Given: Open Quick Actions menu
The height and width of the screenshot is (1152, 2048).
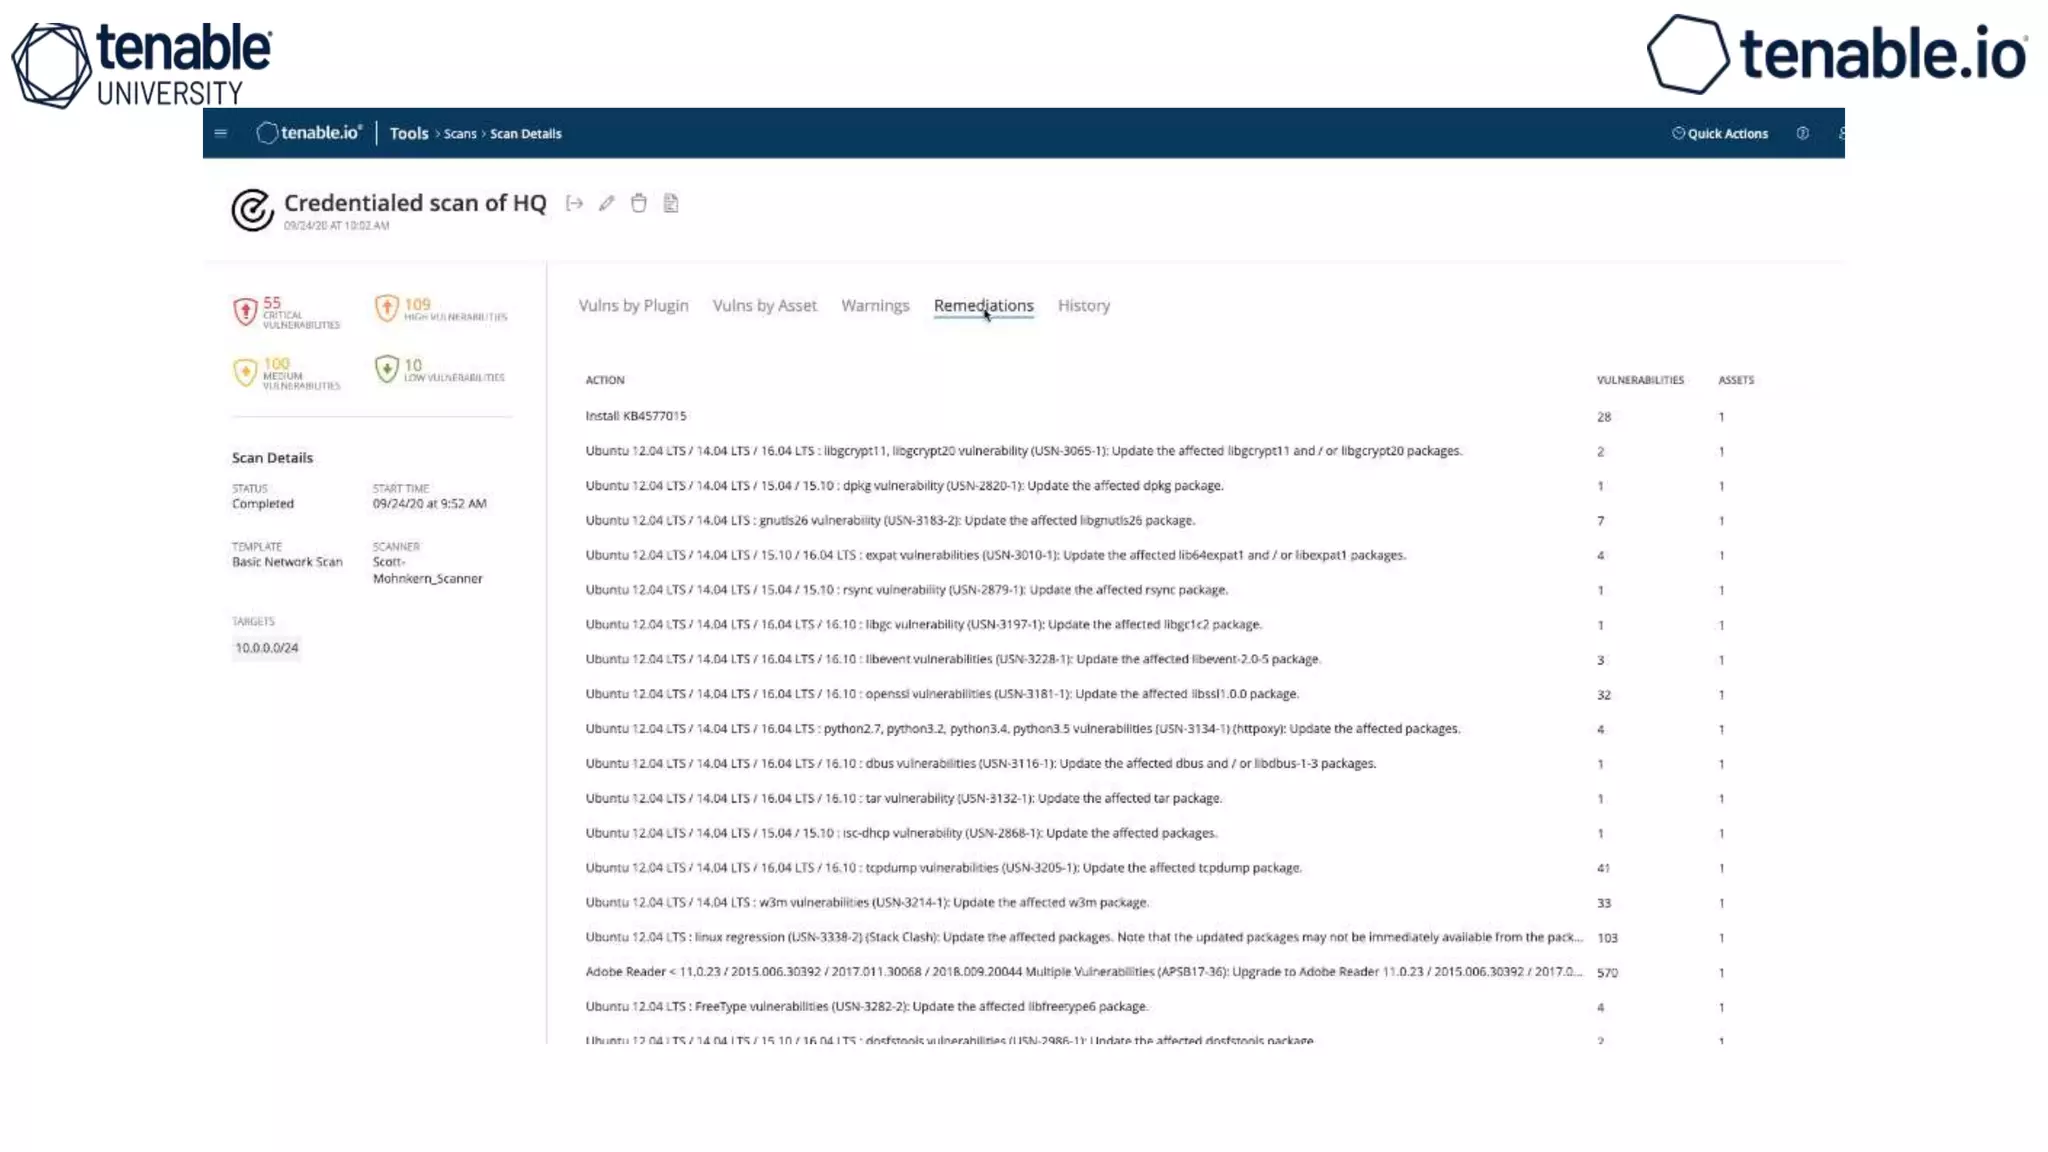Looking at the screenshot, I should point(1720,133).
